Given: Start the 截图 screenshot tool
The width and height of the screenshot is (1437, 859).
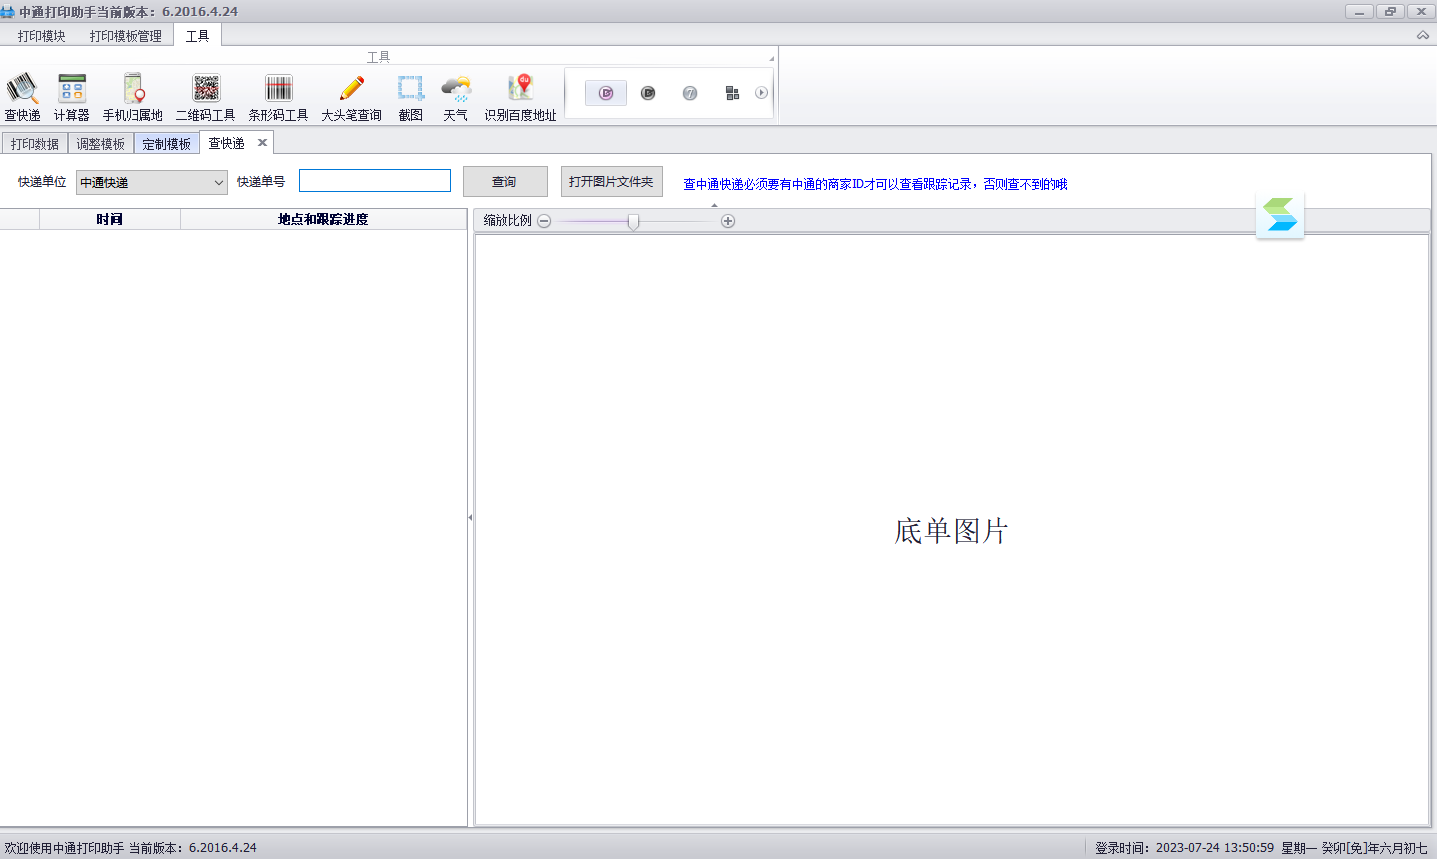Looking at the screenshot, I should pyautogui.click(x=411, y=97).
